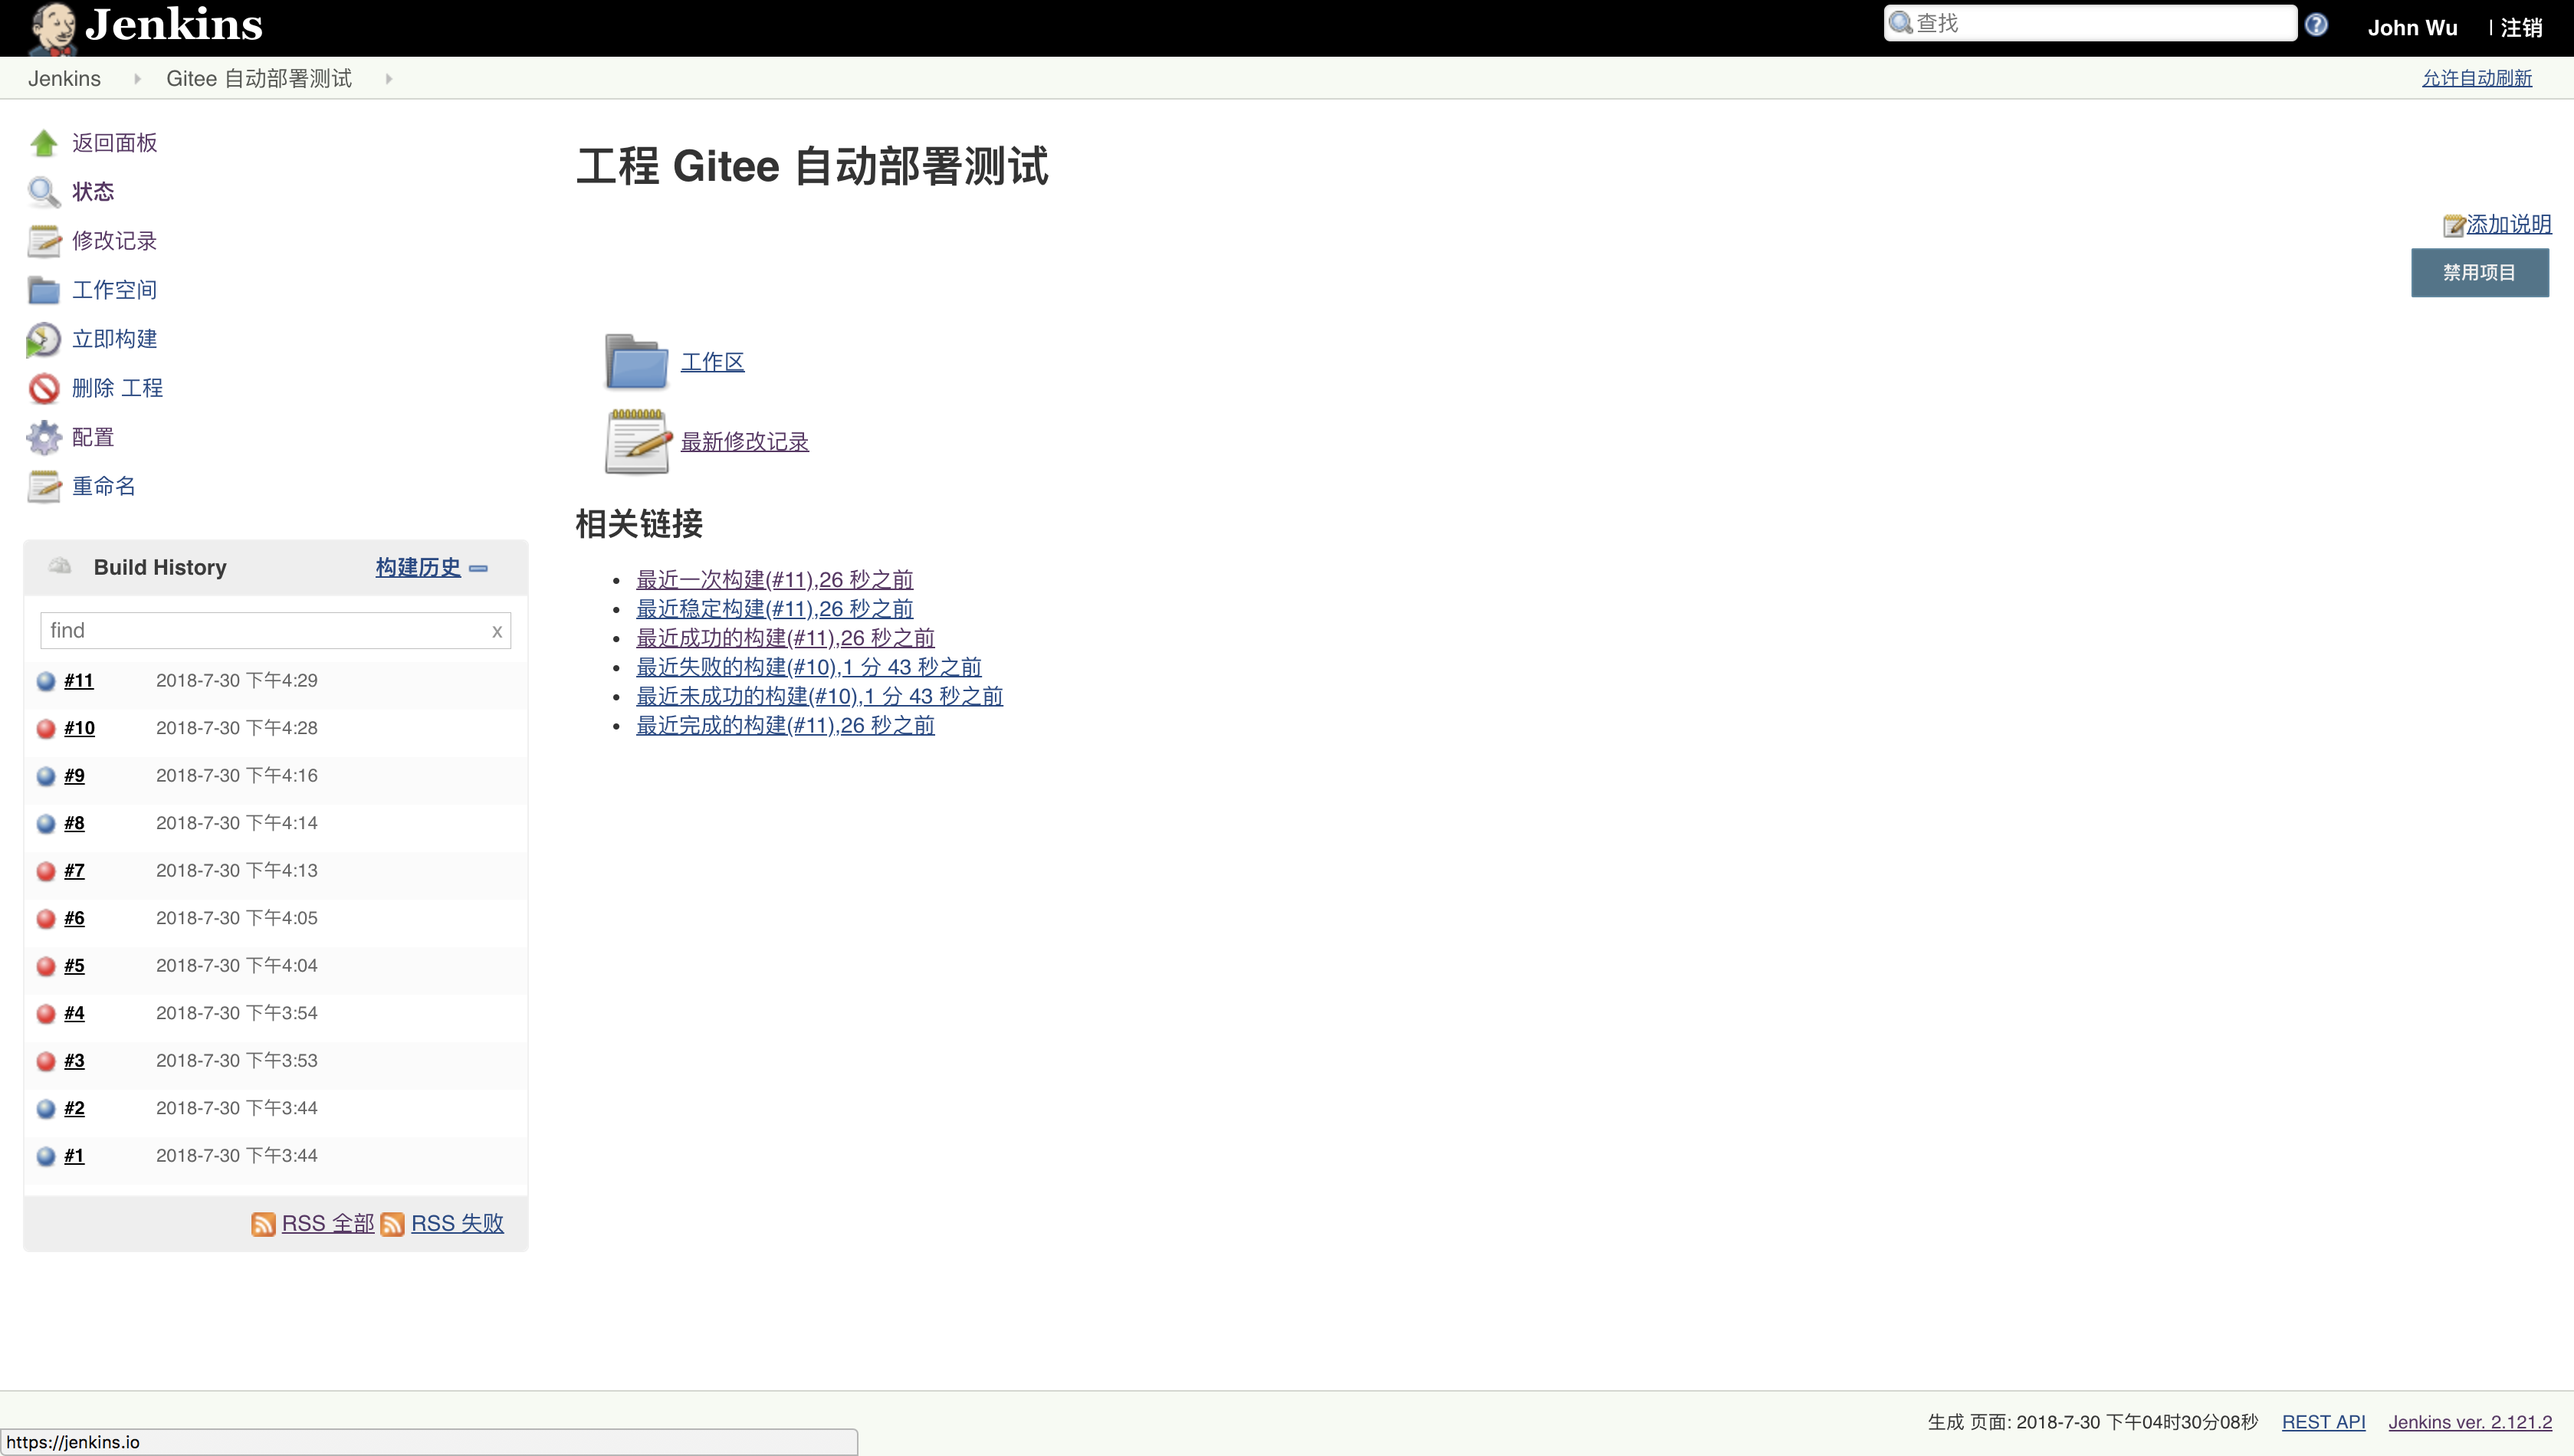Open 返回面板 in the side menu
The height and width of the screenshot is (1456, 2574).
tap(114, 143)
